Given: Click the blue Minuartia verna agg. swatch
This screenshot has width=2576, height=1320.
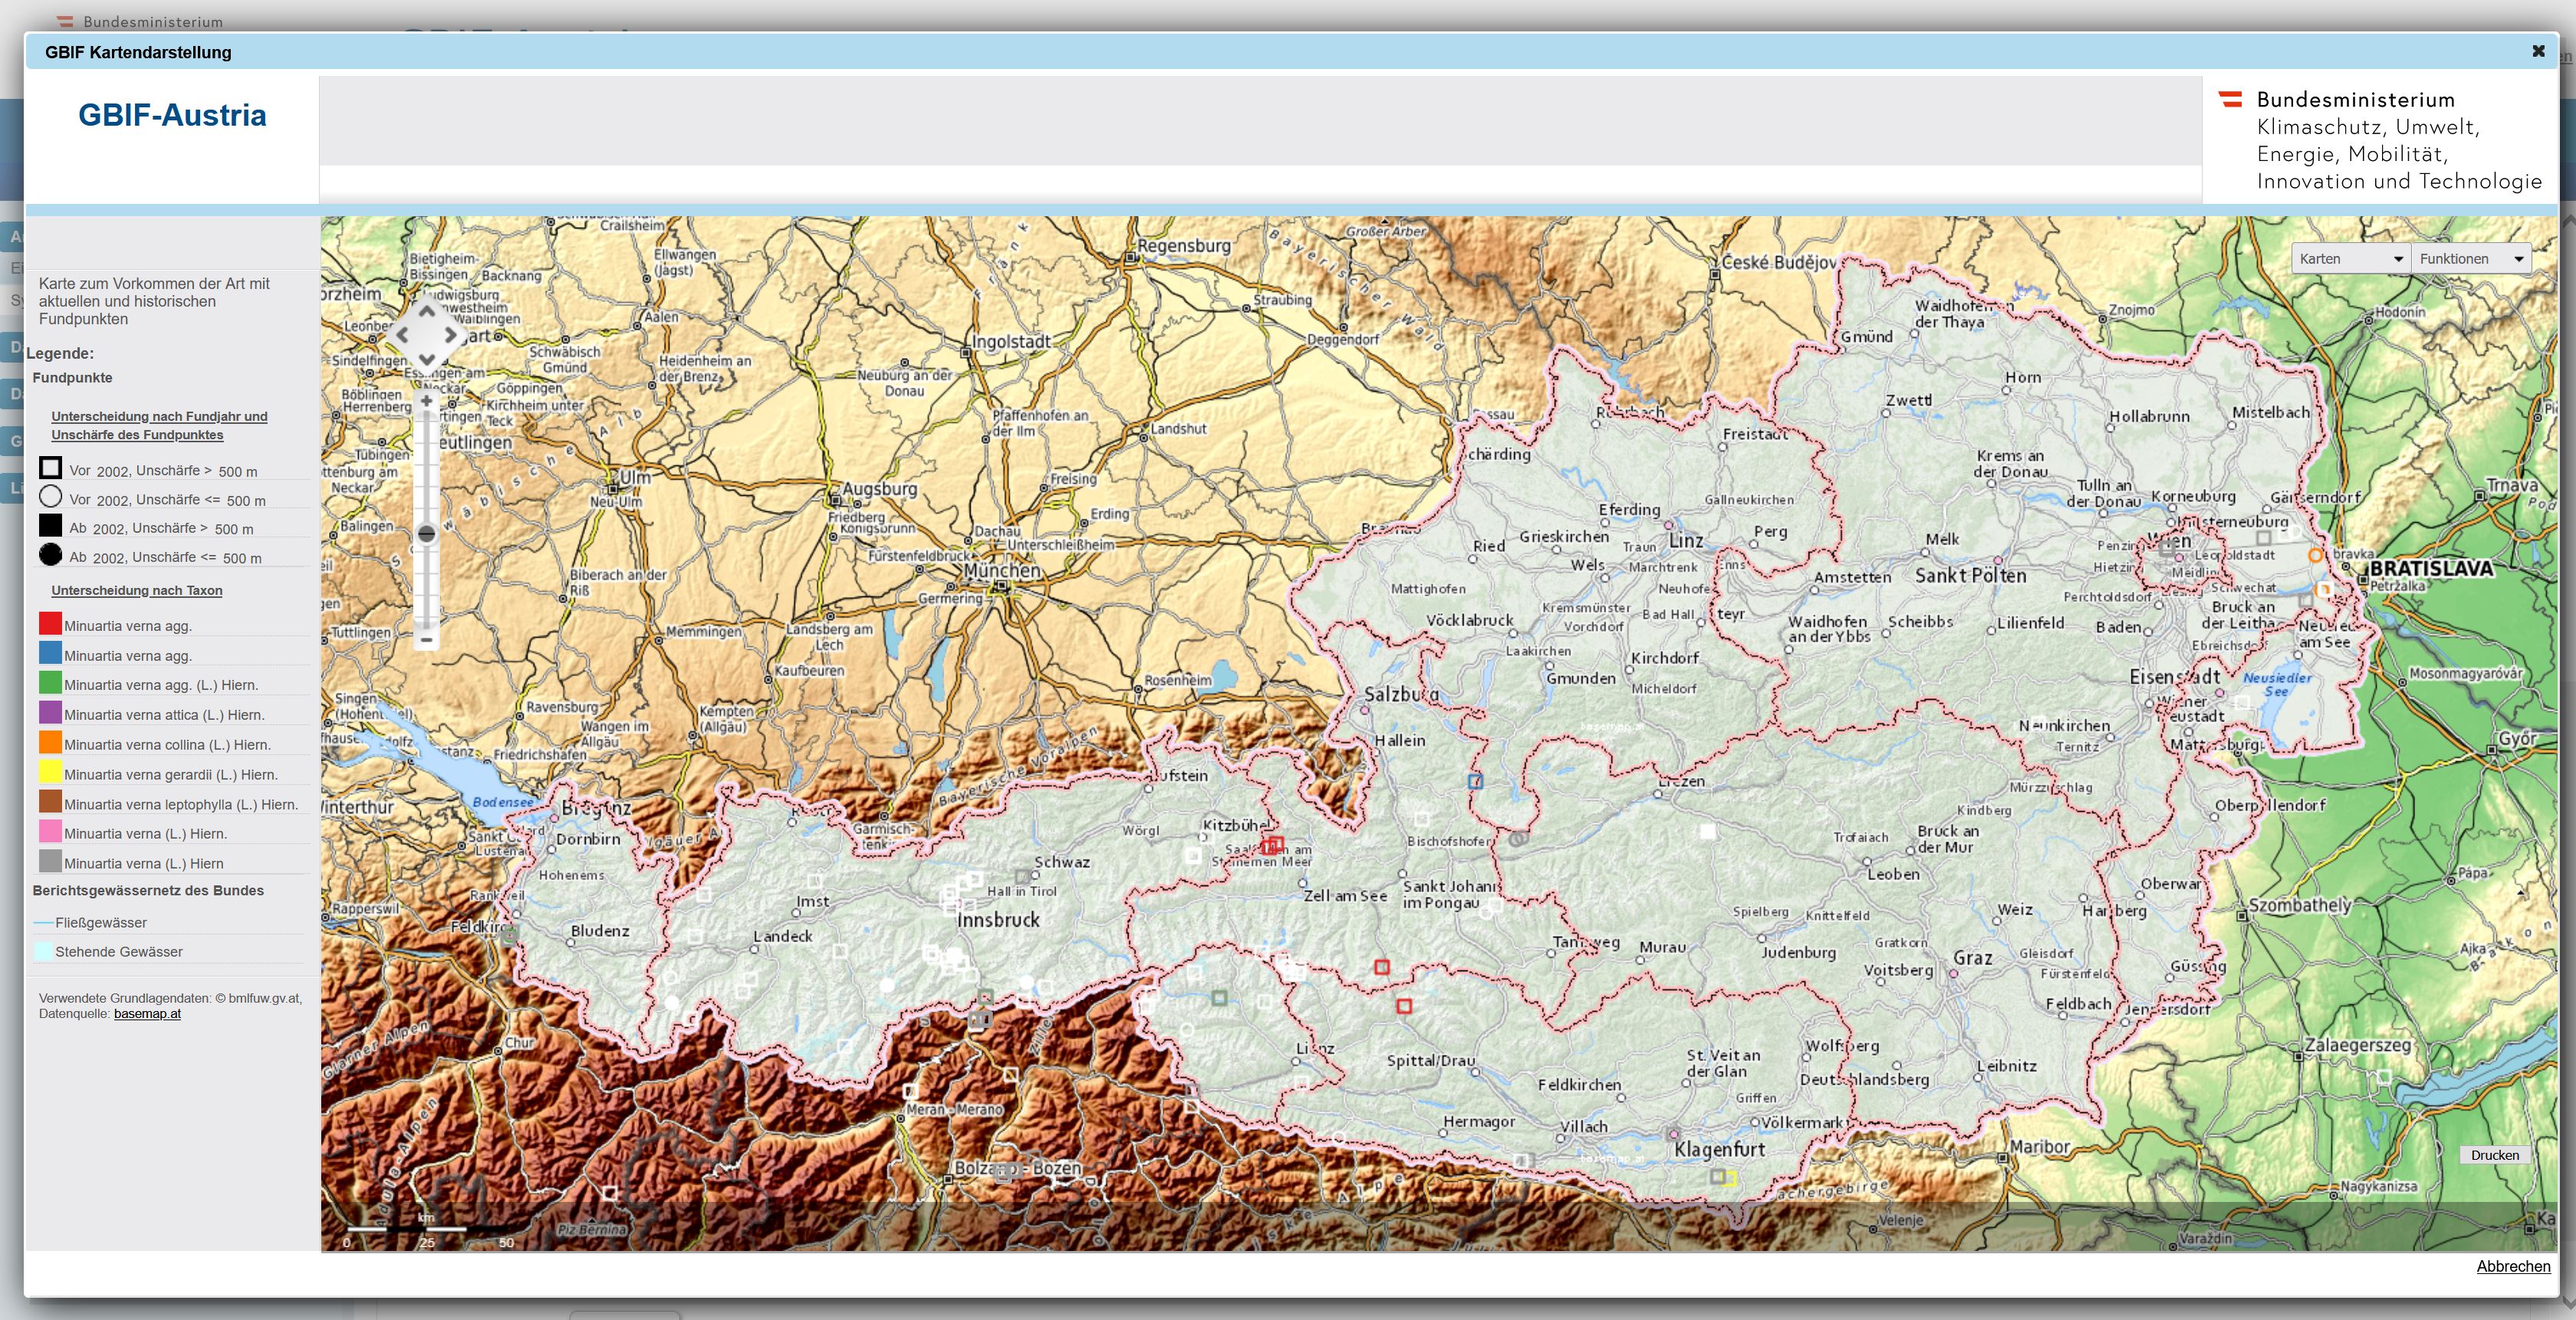Looking at the screenshot, I should [50, 654].
